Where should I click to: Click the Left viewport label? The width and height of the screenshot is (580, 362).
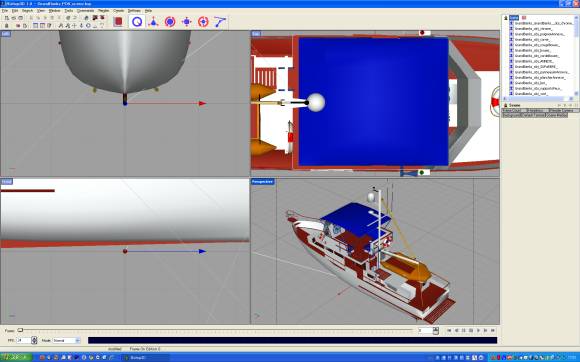6,34
